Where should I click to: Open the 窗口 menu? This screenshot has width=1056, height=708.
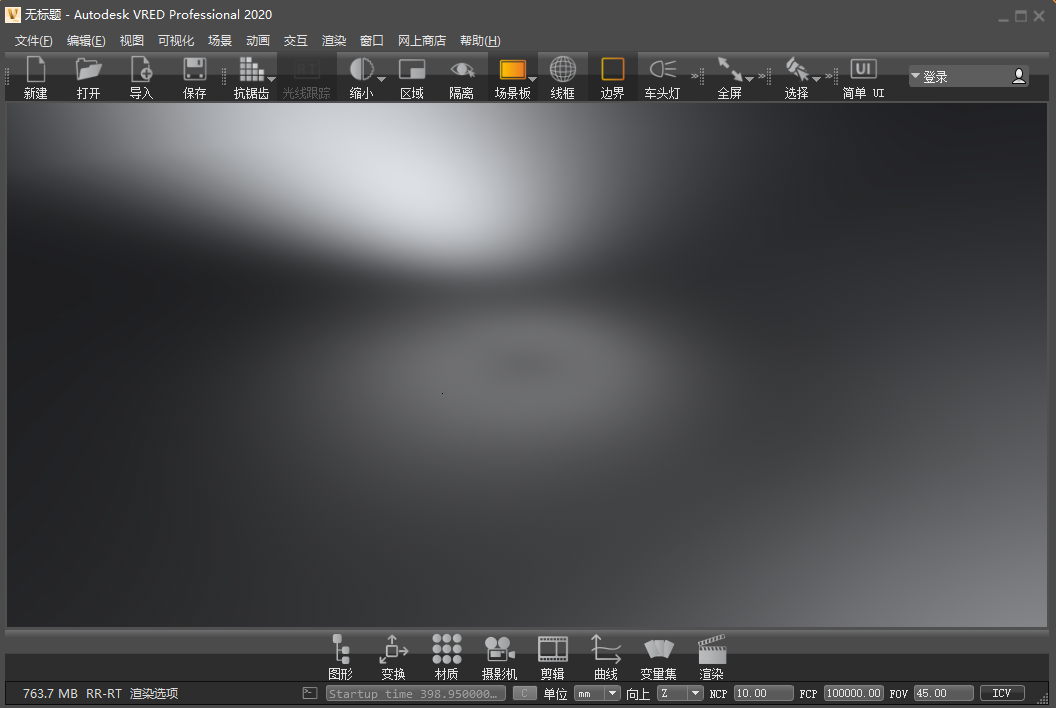372,40
